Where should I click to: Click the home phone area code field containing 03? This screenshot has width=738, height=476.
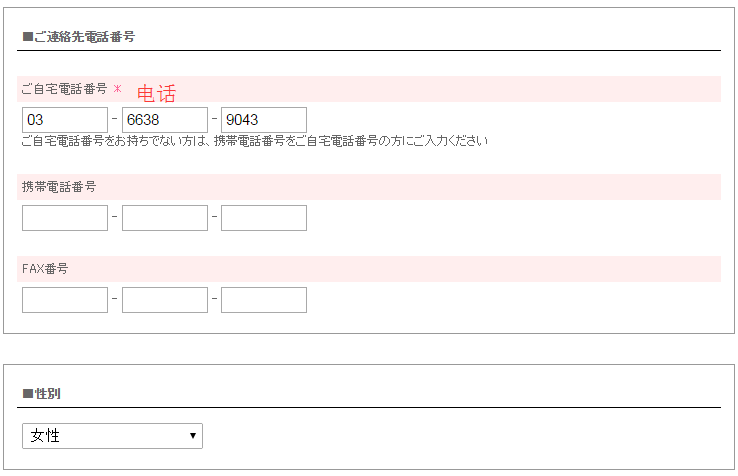click(64, 120)
